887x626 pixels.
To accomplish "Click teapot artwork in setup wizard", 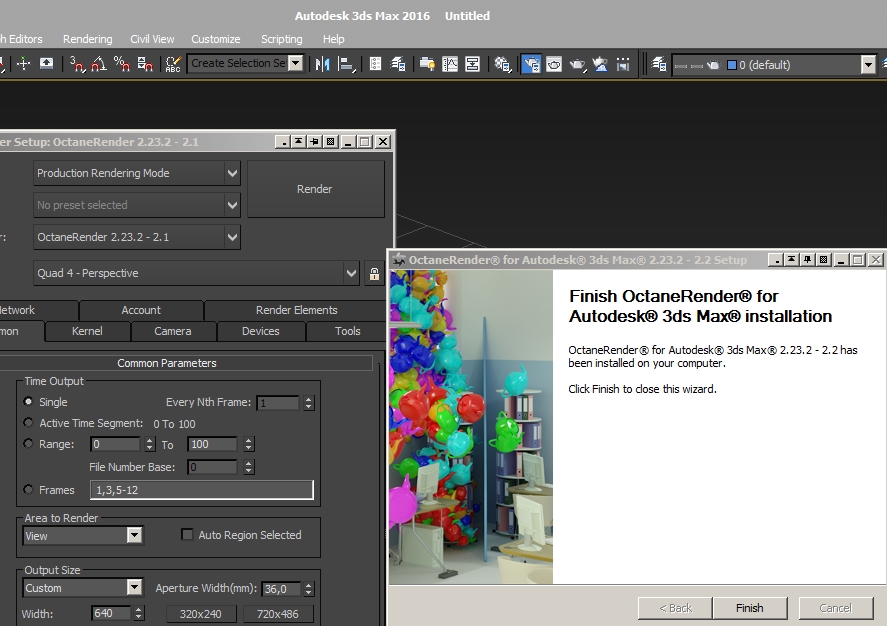I will 471,427.
